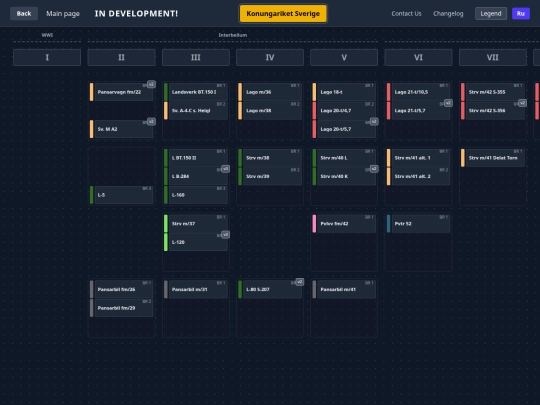Select the Strv m/41 Delat Torn card

(x=493, y=158)
